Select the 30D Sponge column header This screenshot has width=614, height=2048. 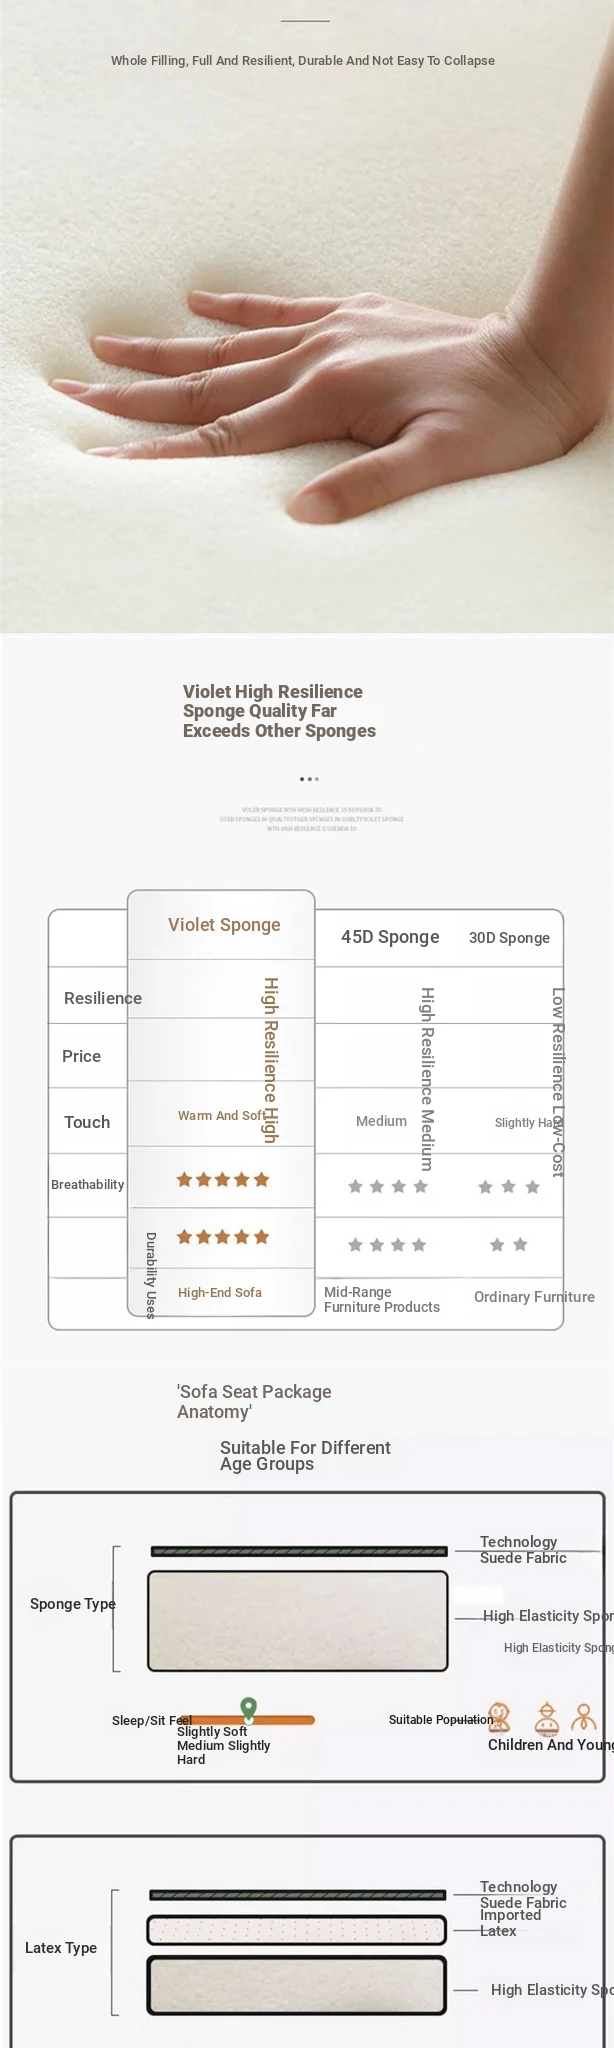[509, 938]
